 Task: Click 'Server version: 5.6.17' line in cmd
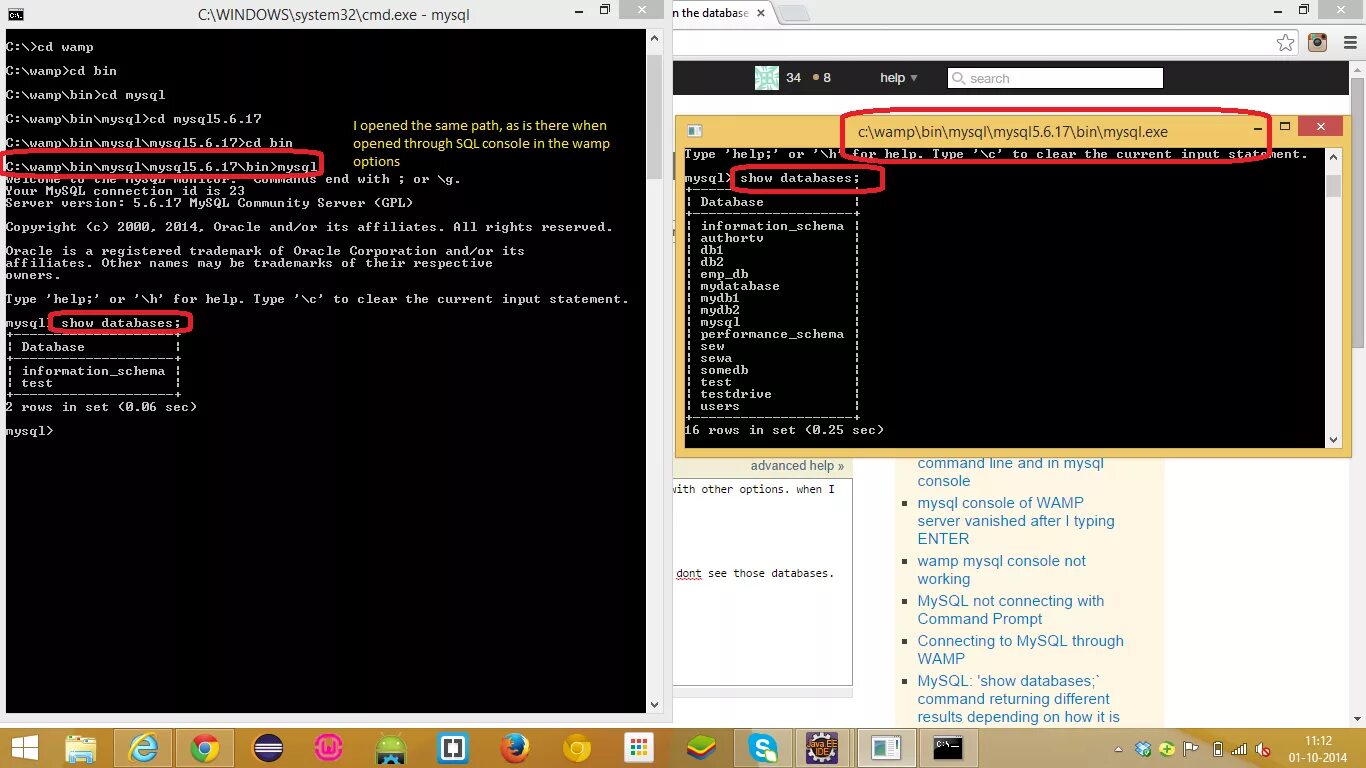coord(209,203)
